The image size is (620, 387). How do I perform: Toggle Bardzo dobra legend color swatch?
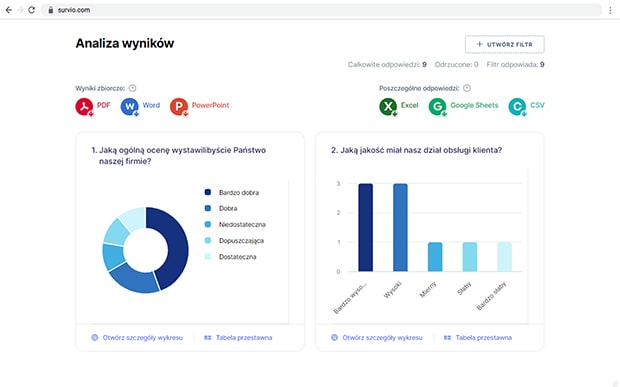(x=208, y=192)
